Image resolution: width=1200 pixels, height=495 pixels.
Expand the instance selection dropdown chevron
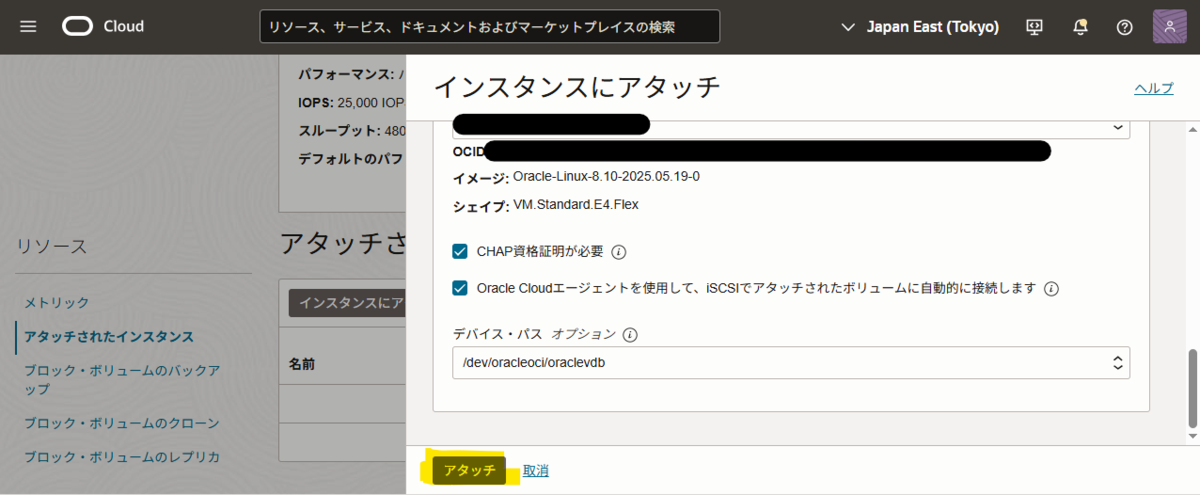[x=1117, y=128]
